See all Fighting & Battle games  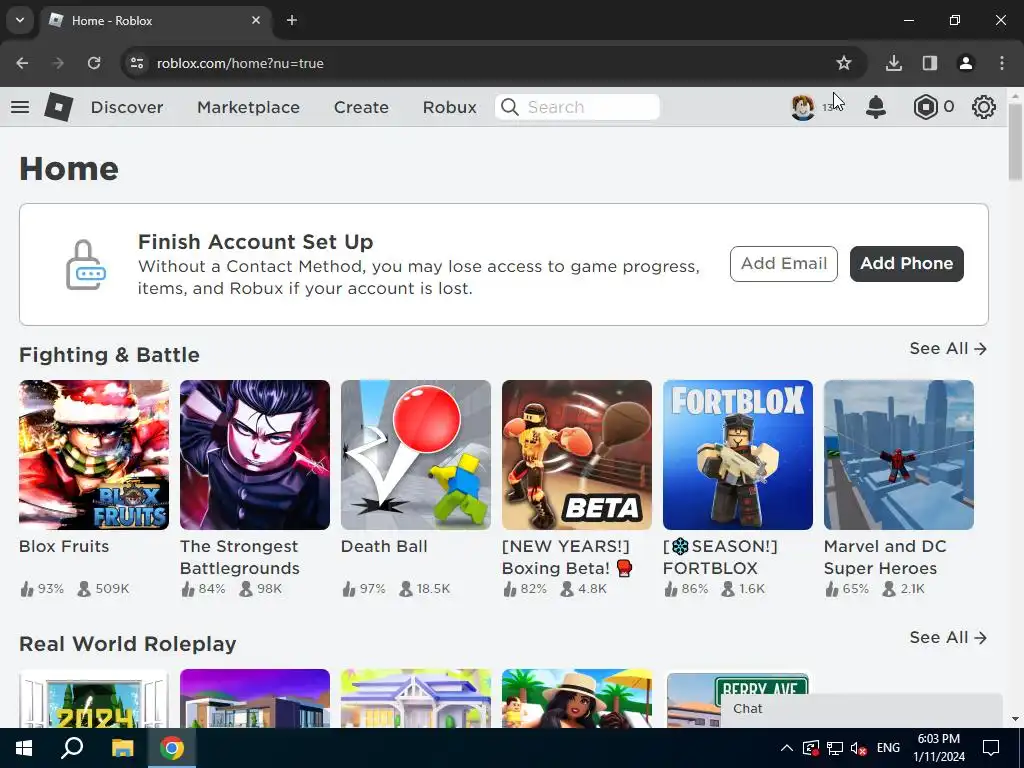point(948,349)
